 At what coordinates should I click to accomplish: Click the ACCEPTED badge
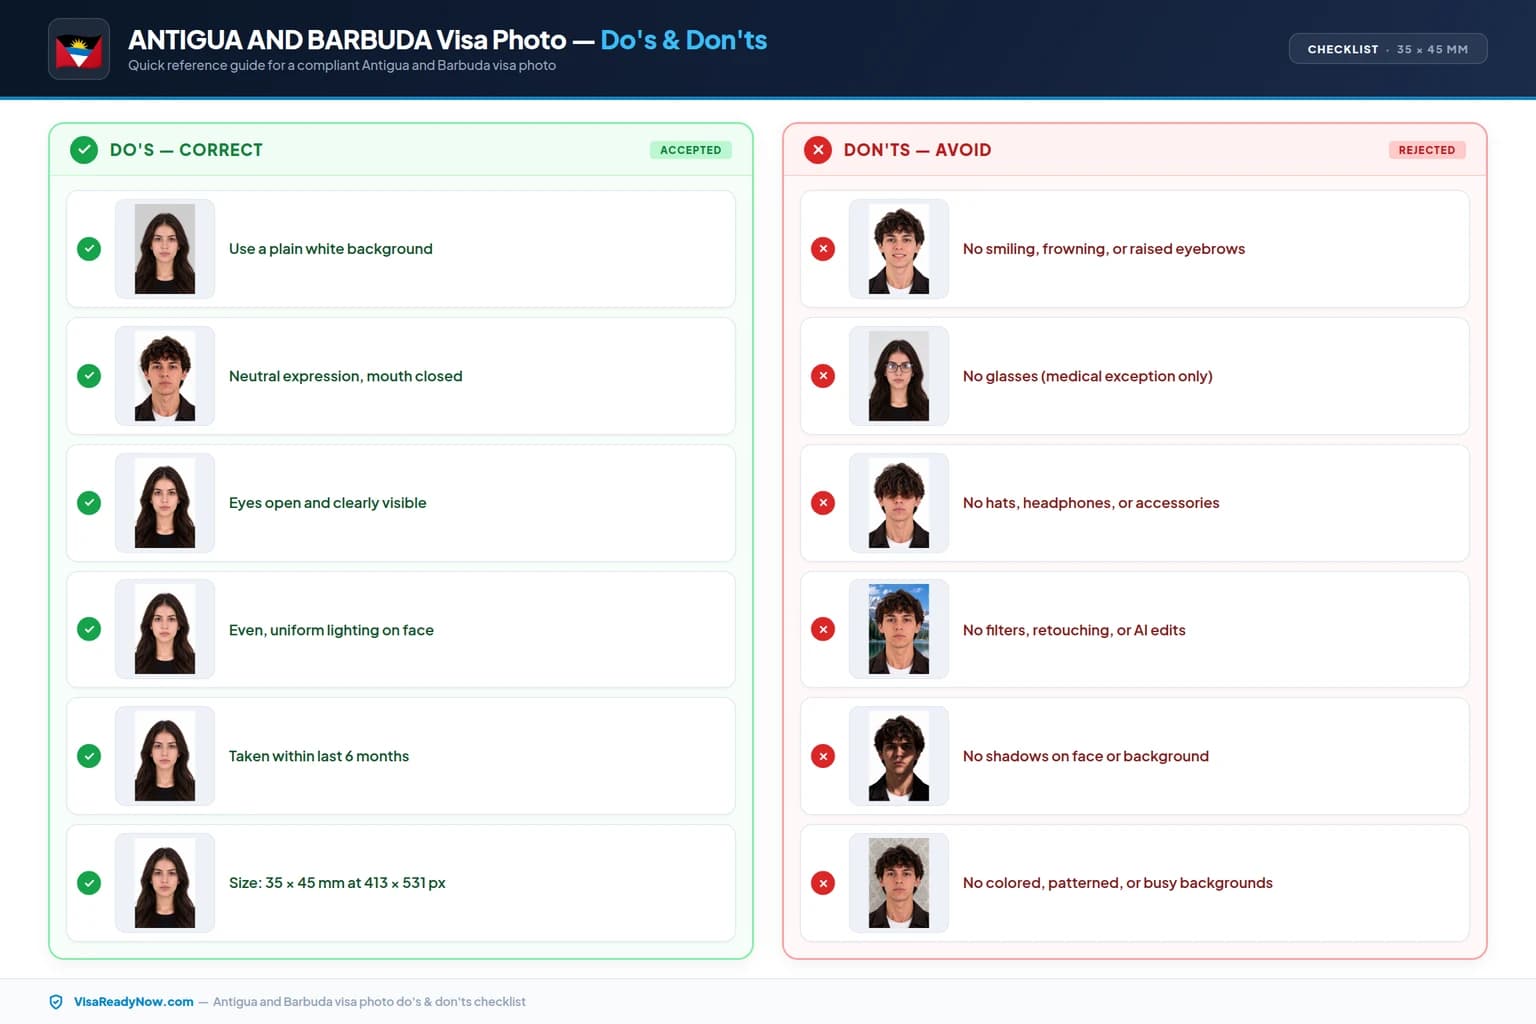[x=691, y=150]
